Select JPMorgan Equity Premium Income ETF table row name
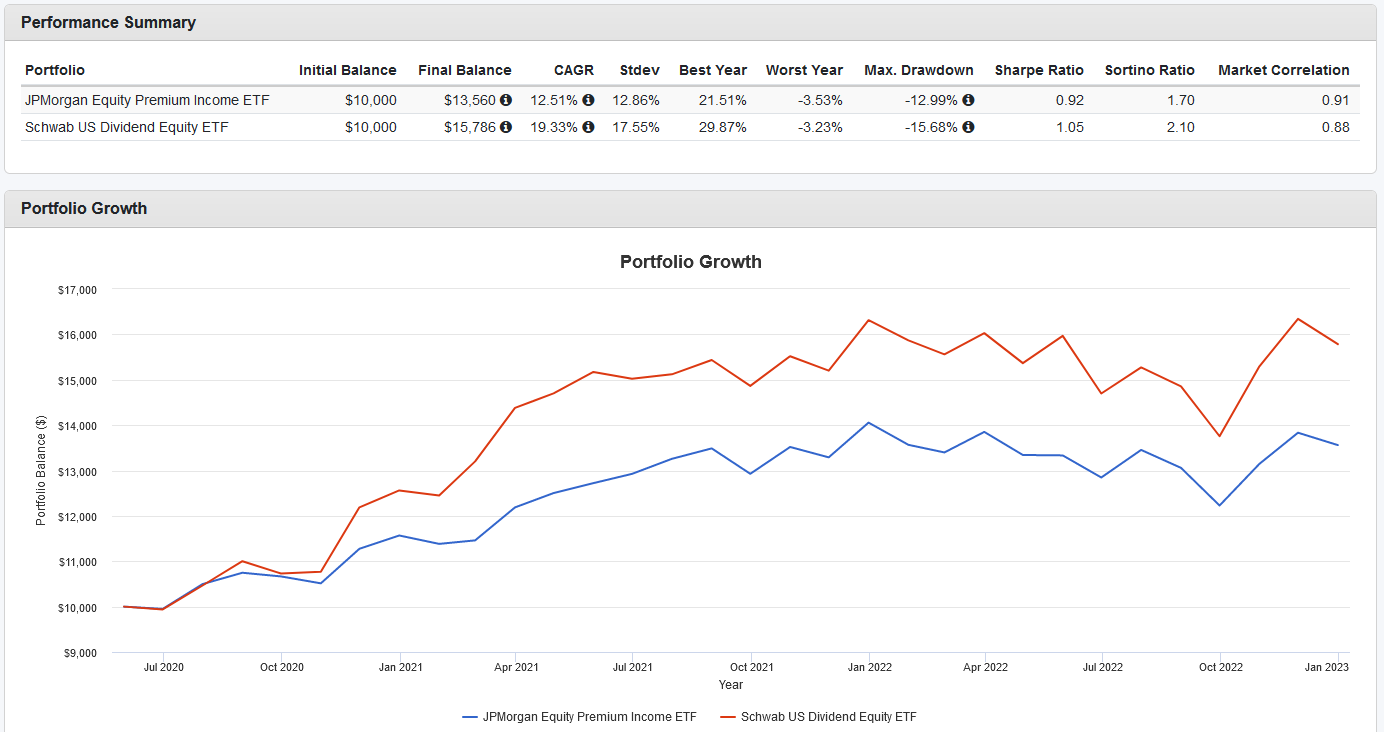Viewport: 1384px width, 732px height. pos(147,100)
